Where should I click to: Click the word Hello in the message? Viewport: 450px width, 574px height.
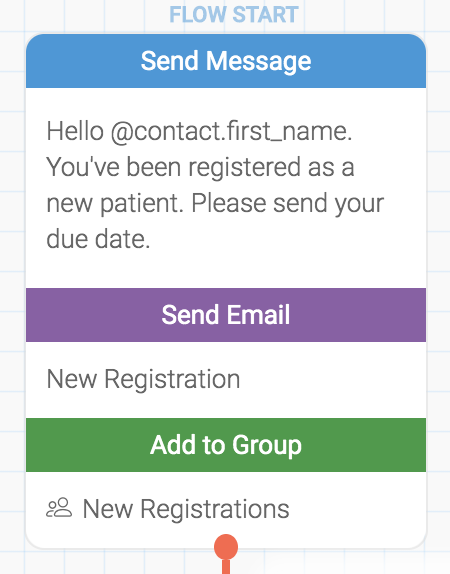click(x=75, y=131)
